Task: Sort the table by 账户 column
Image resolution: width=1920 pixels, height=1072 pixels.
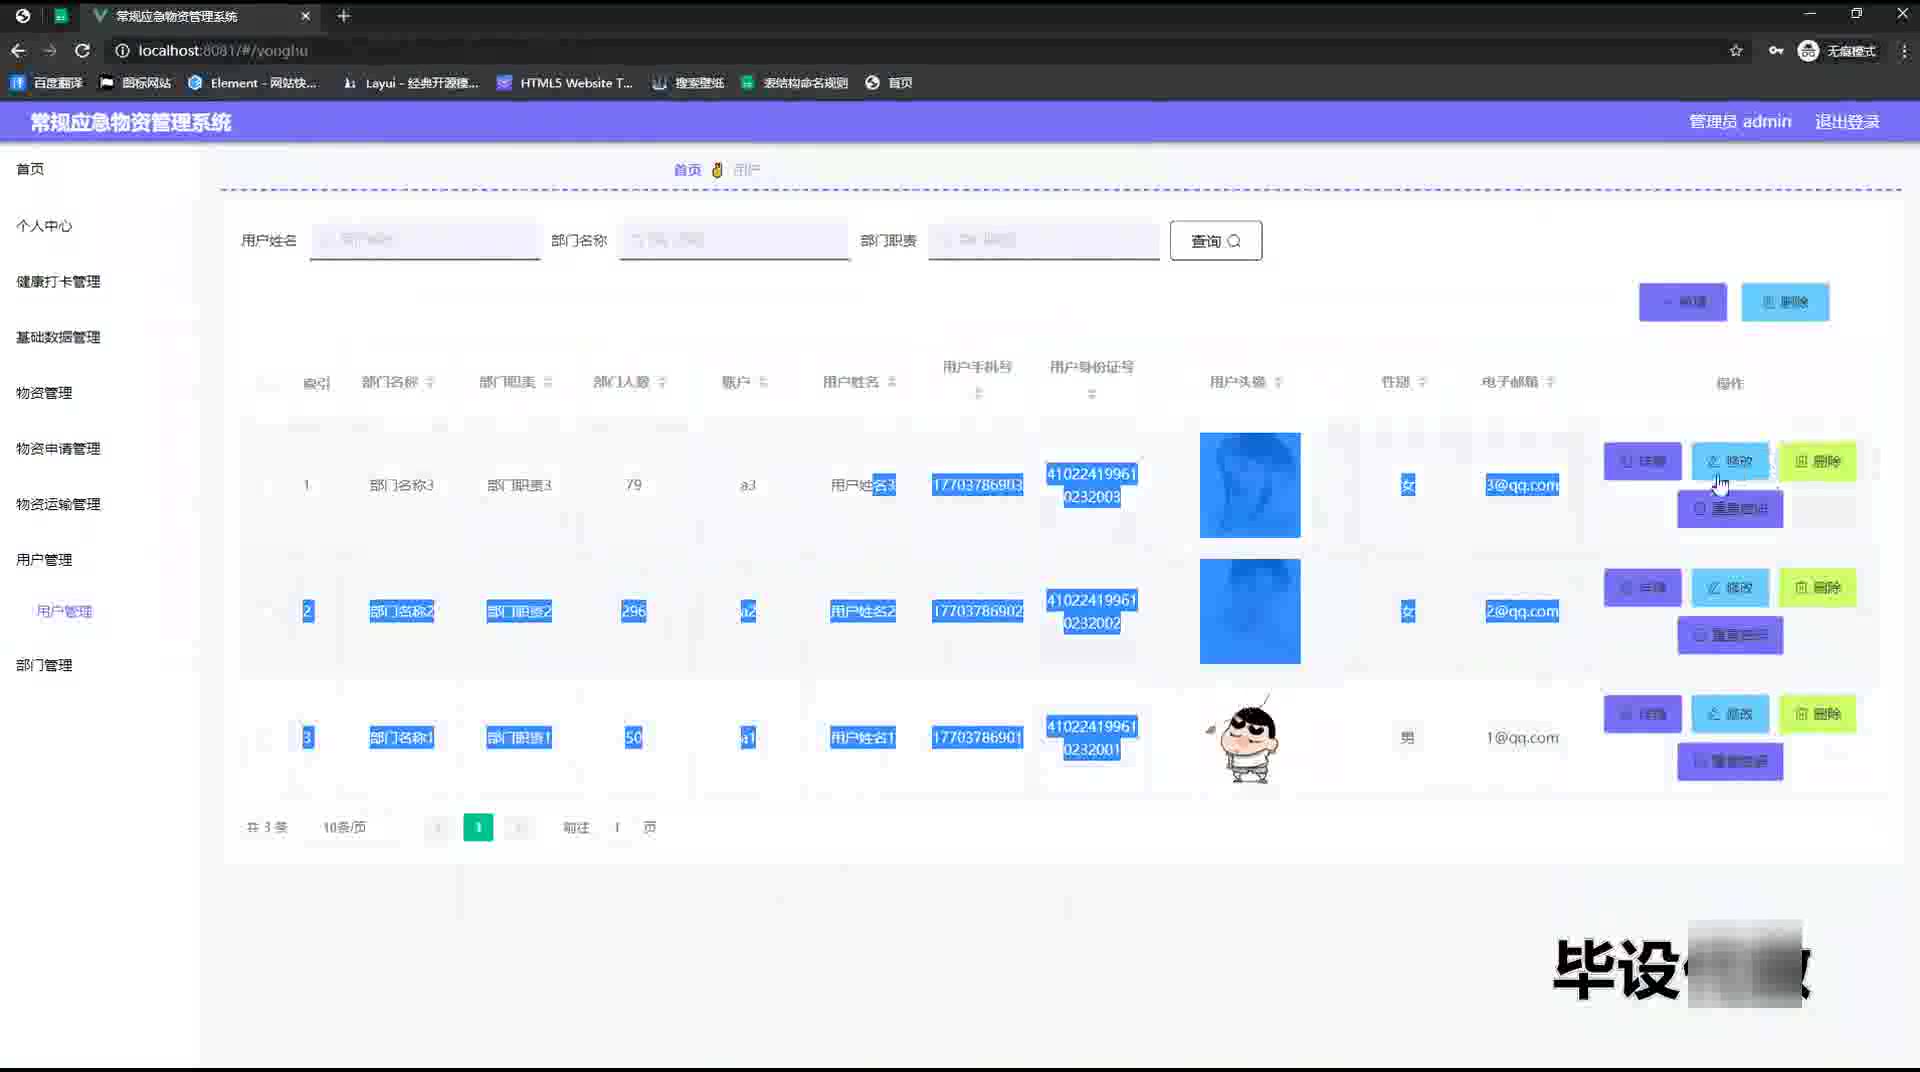Action: point(763,382)
